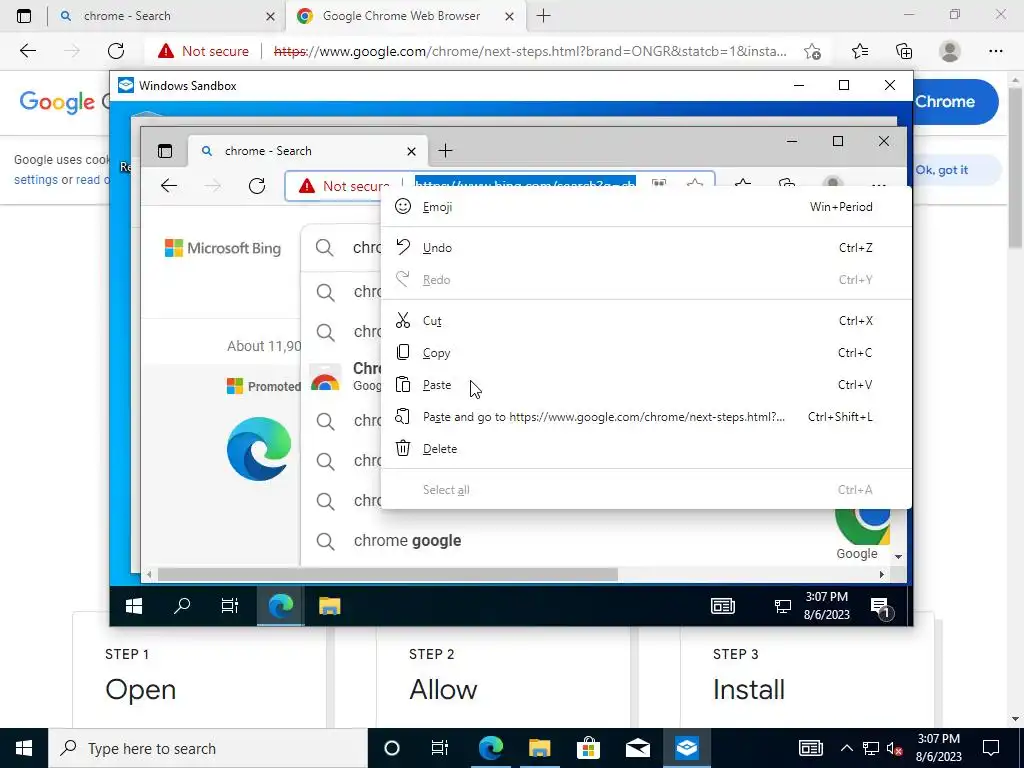Choose Paste from the context menu

(x=646, y=385)
